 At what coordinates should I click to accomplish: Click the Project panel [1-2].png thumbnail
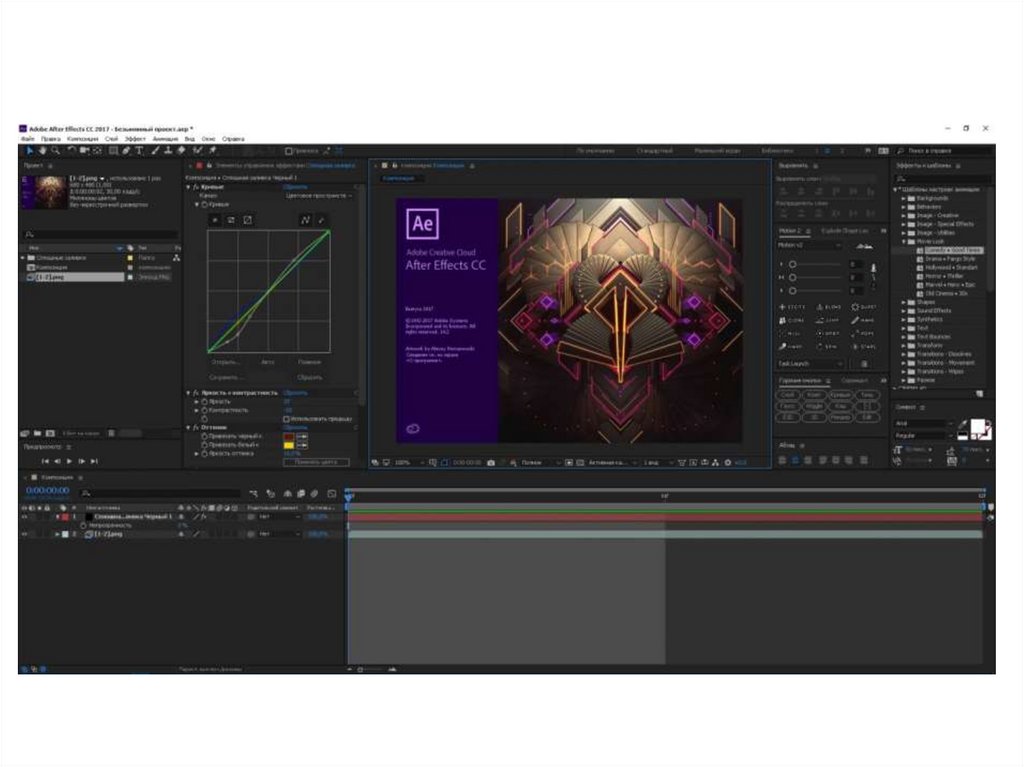[x=44, y=191]
